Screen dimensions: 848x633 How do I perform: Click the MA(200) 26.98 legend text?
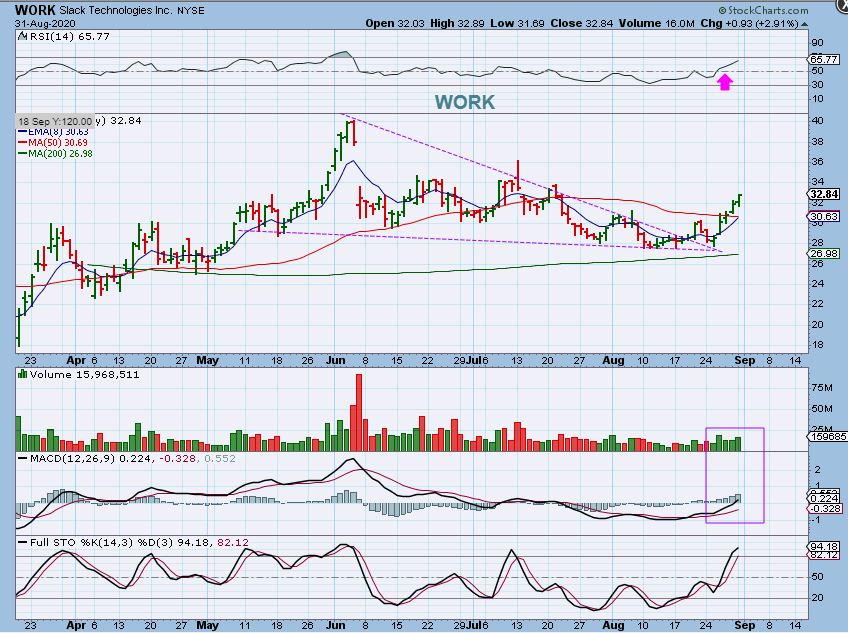point(60,153)
